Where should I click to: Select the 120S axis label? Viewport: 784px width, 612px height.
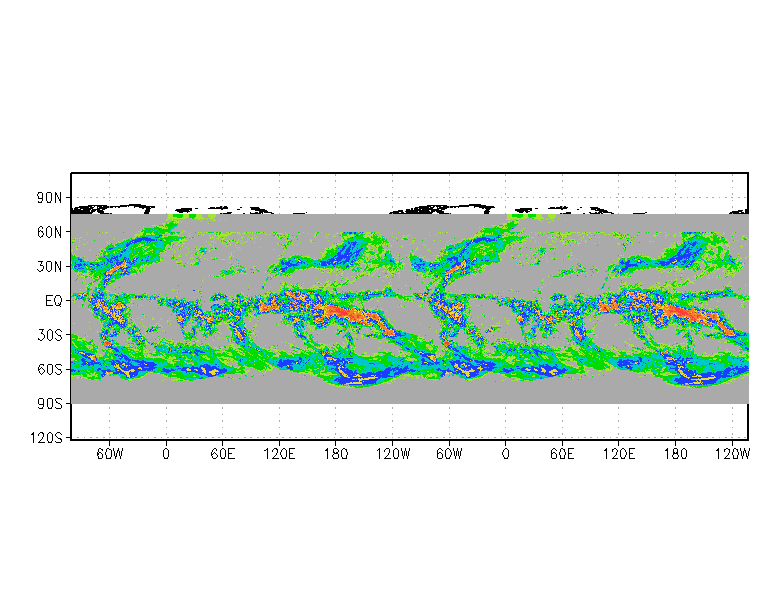46,438
